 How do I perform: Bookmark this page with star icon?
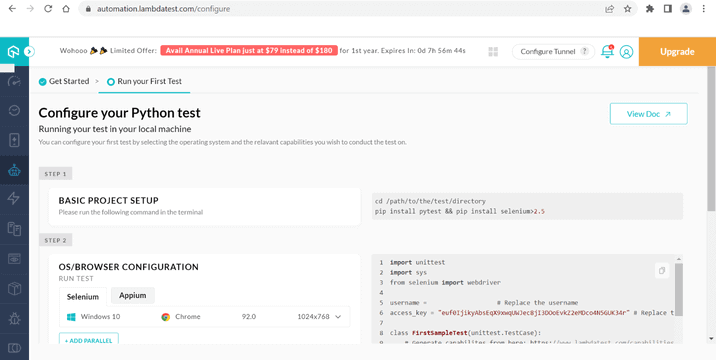628,9
